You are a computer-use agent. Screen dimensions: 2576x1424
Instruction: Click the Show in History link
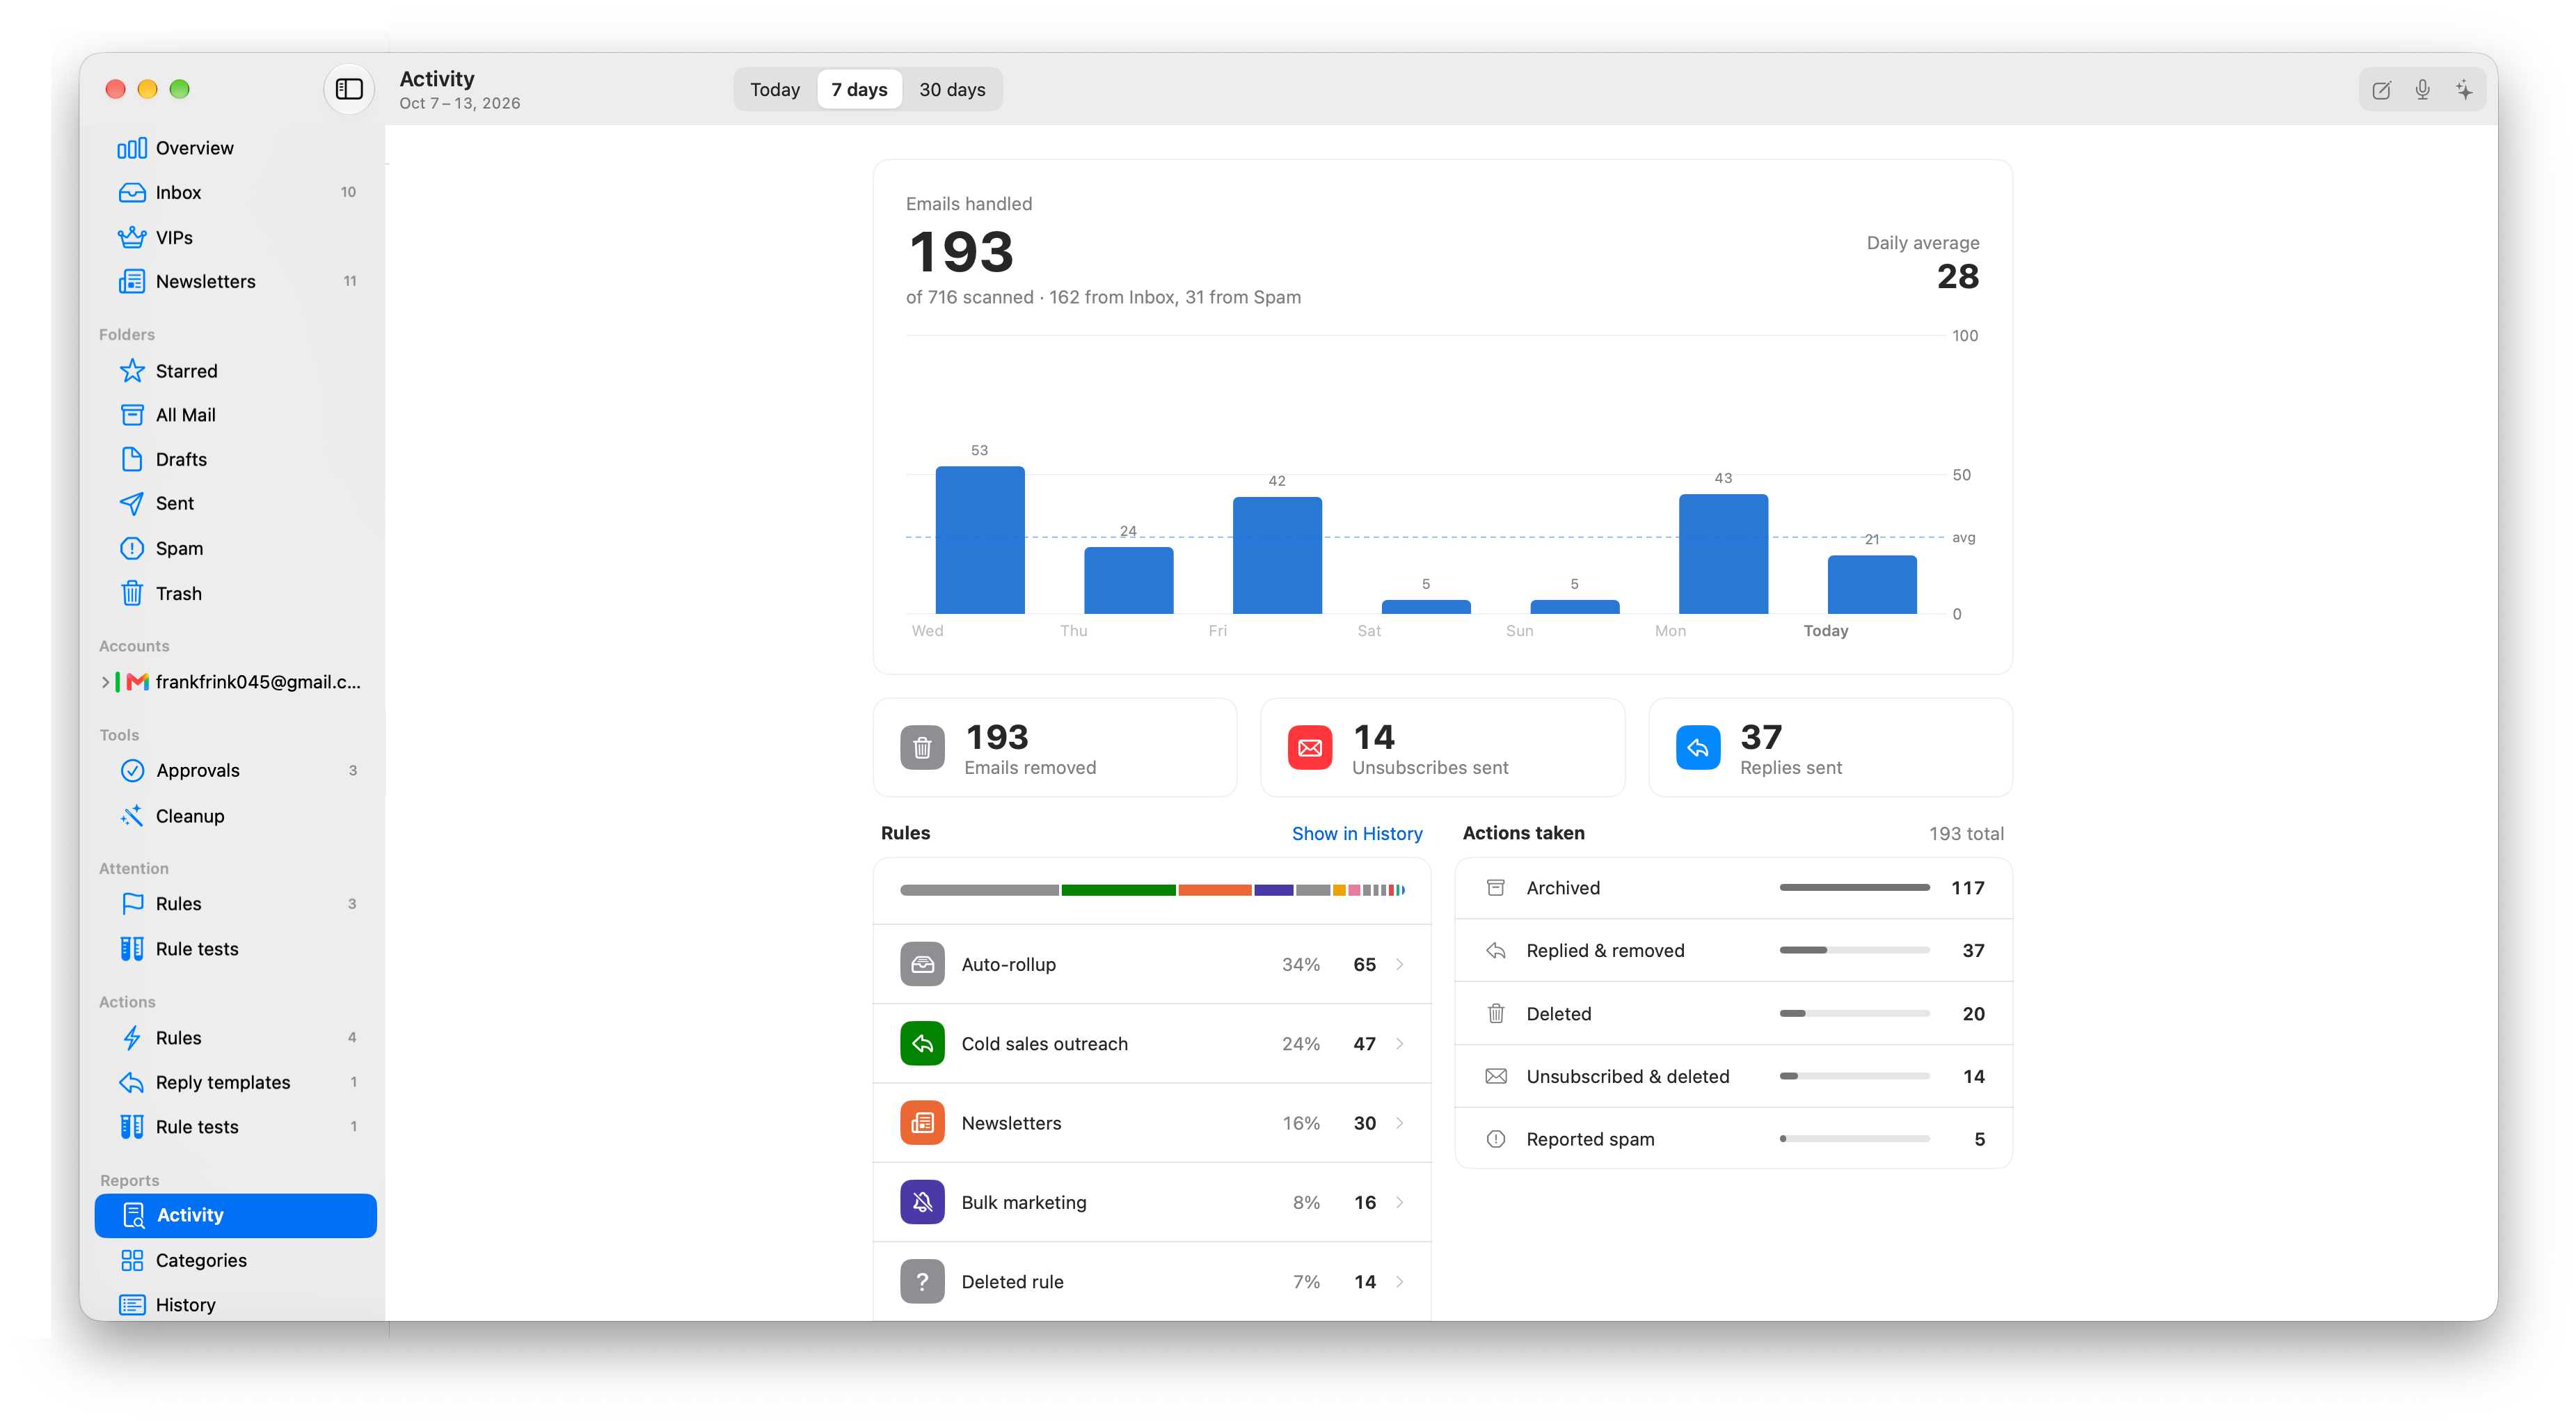pos(1356,833)
